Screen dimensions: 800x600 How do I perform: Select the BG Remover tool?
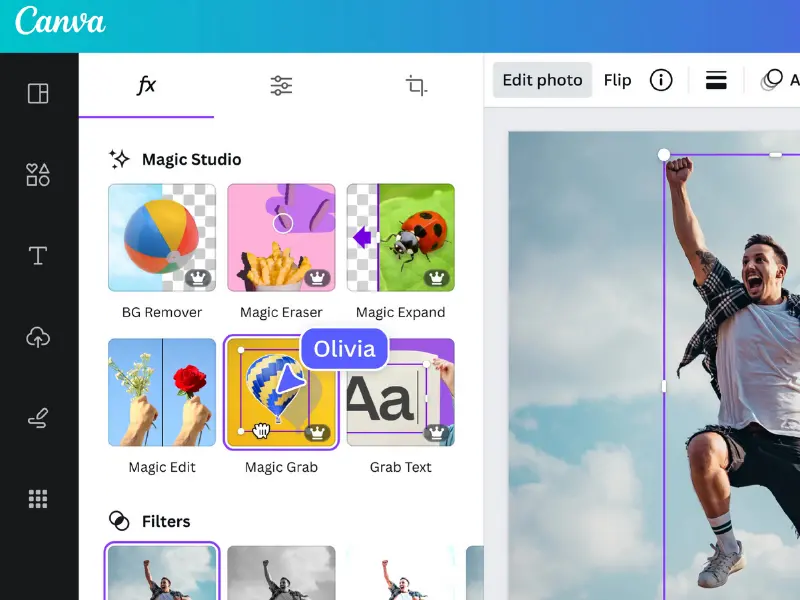pyautogui.click(x=162, y=238)
